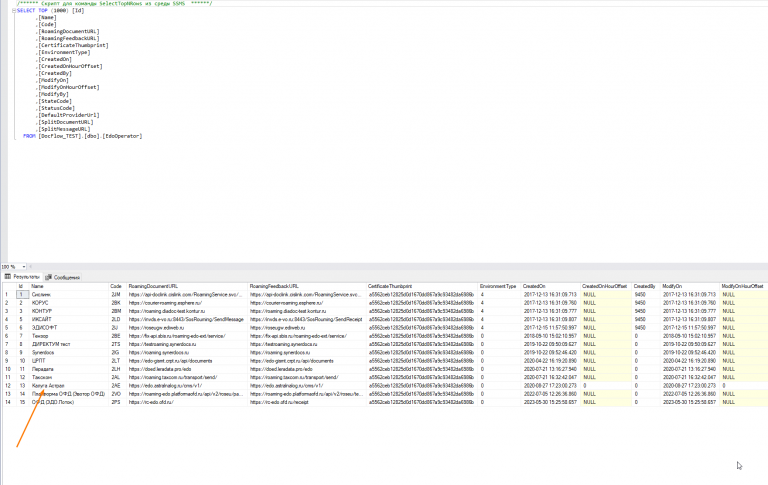This screenshot has height=485, width=768.
Task: Place cursor on [DefaultProviderUrl] in the query
Action: [69, 115]
